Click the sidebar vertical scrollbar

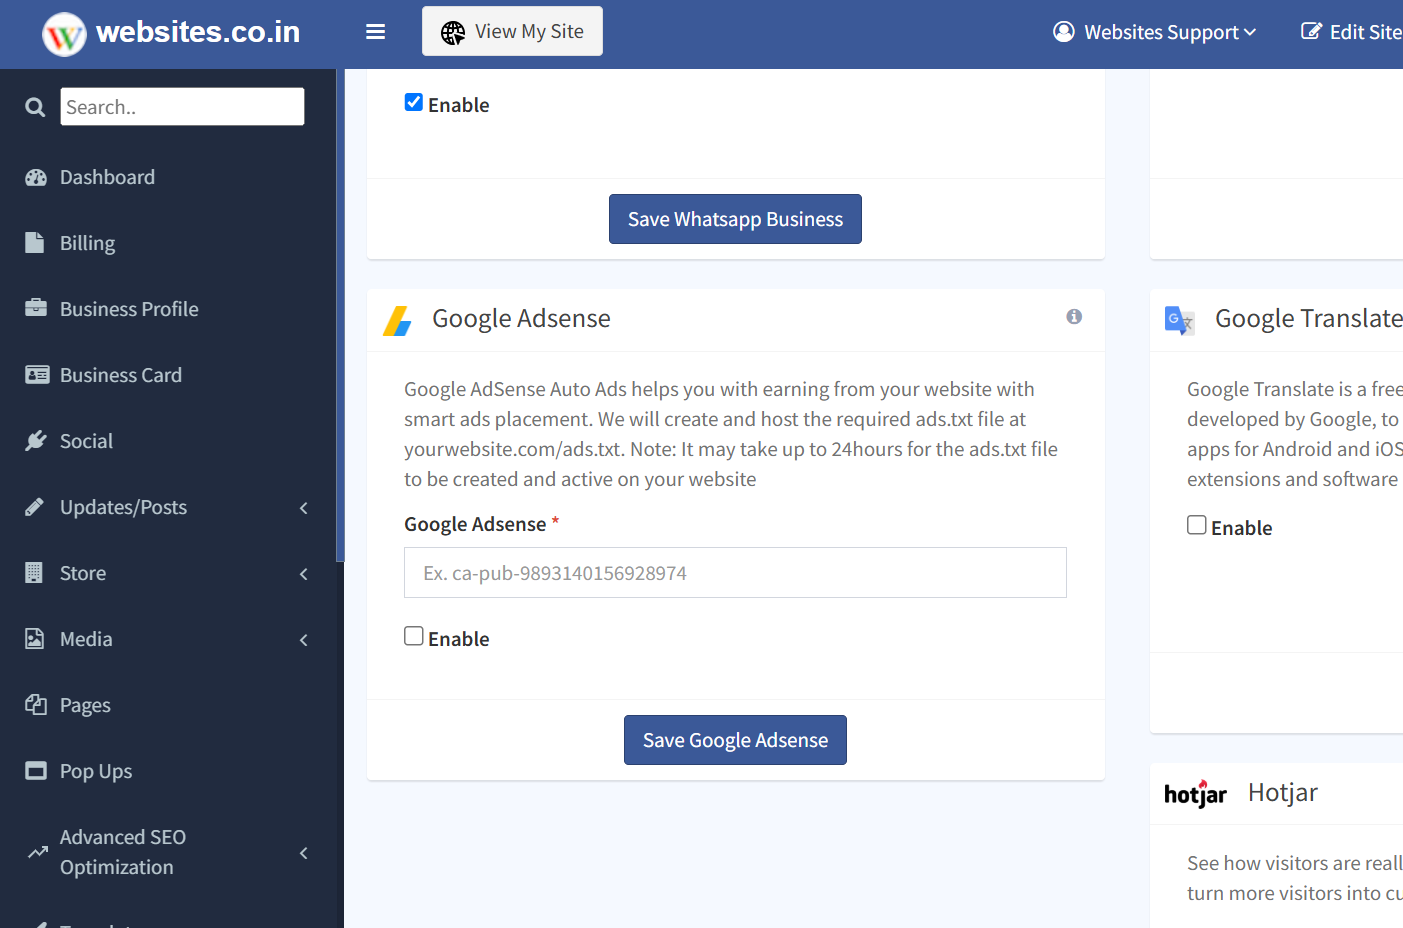(340, 315)
